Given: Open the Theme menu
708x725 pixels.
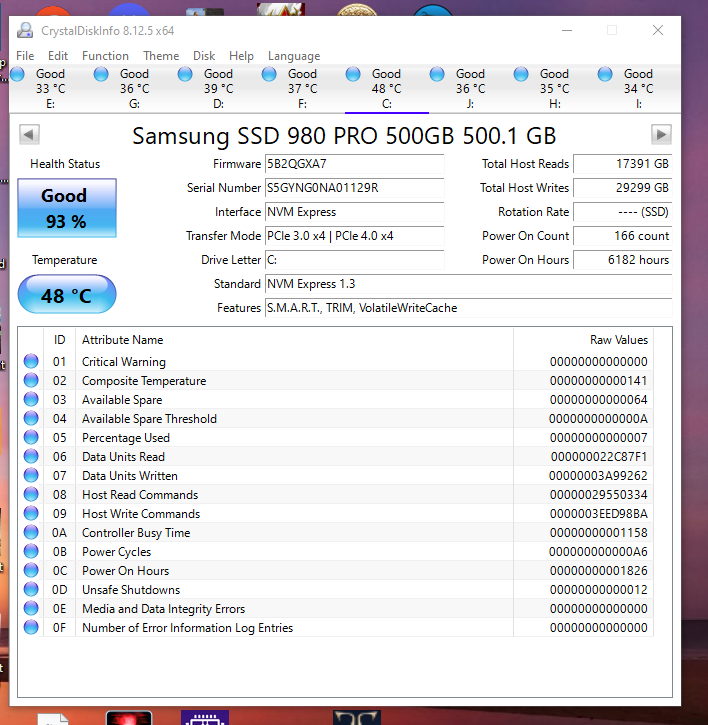Looking at the screenshot, I should tap(161, 56).
